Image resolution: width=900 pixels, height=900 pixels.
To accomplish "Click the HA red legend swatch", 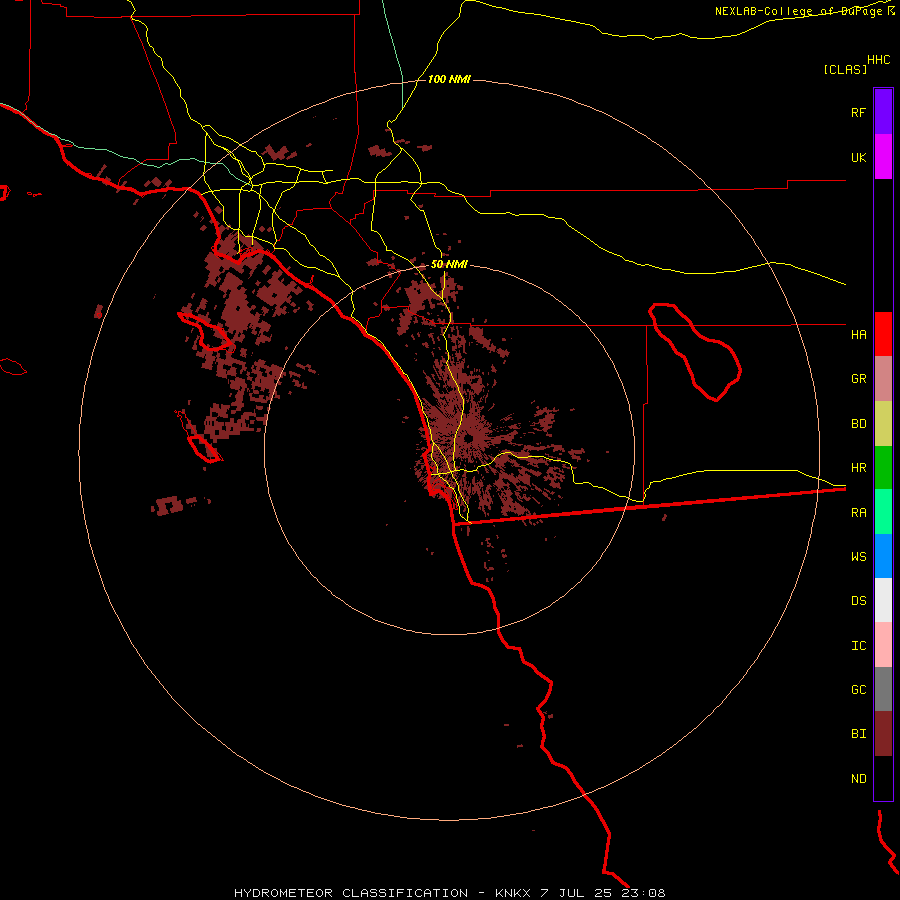I will [x=883, y=334].
